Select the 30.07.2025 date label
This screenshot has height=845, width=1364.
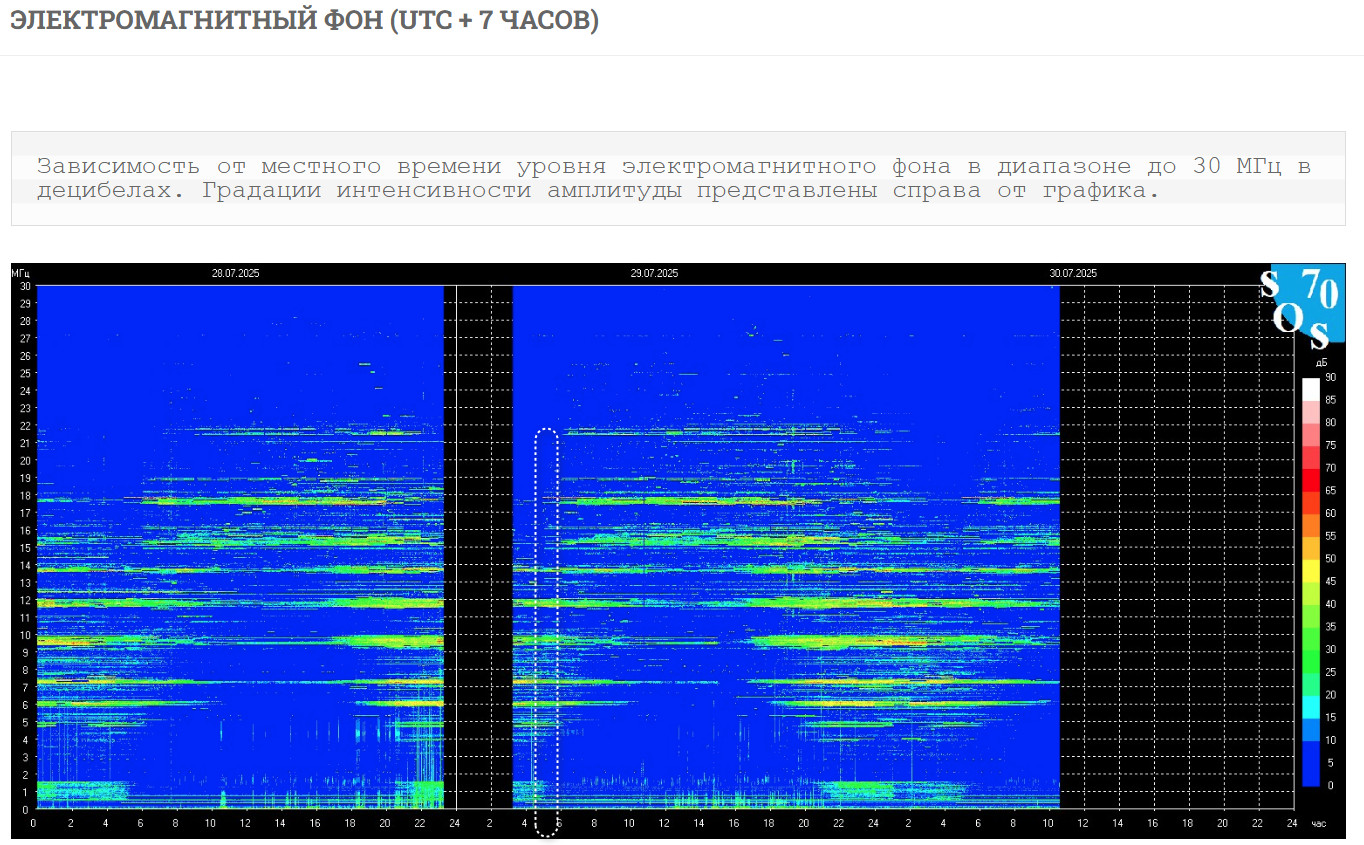tap(1073, 273)
